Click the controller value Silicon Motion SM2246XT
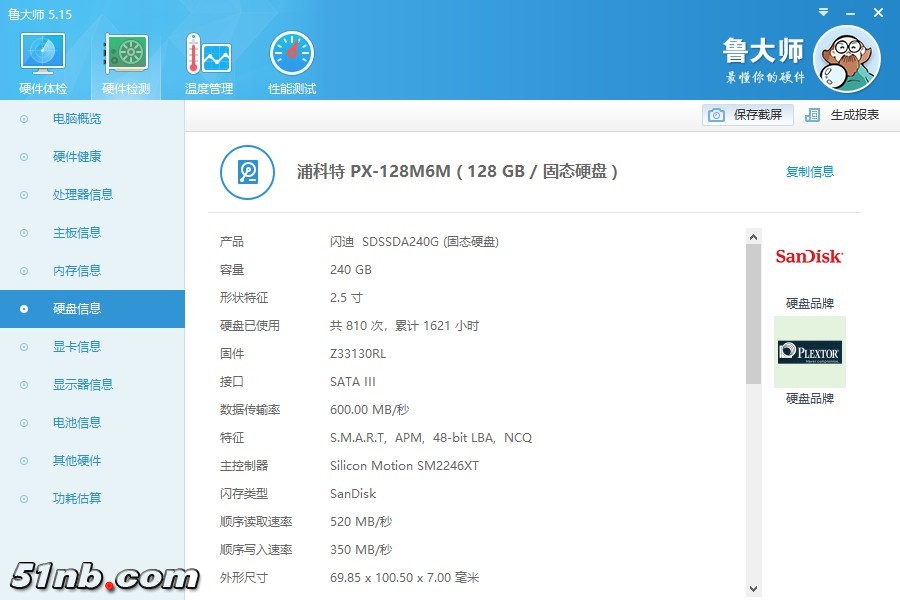This screenshot has width=900, height=600. [404, 466]
